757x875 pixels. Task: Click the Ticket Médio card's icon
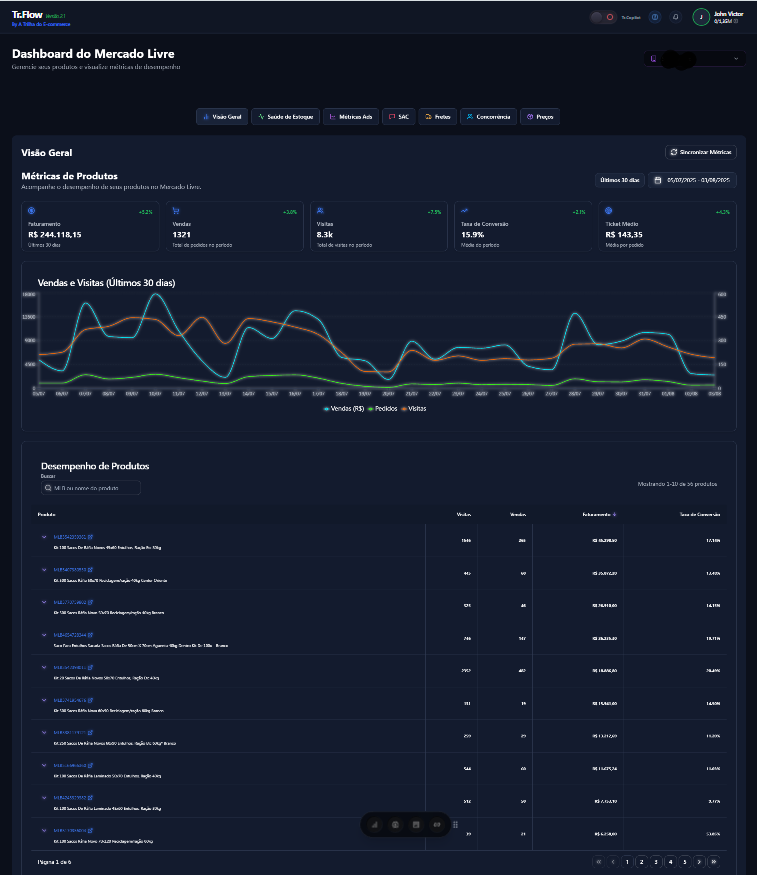coord(609,210)
